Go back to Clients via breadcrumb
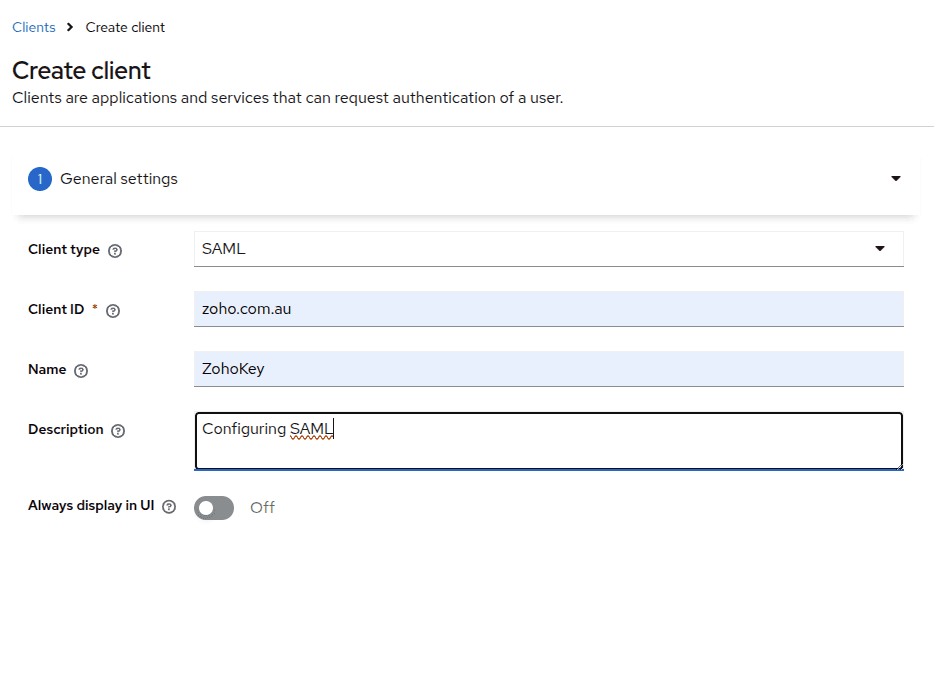This screenshot has height=687, width=934. point(34,28)
